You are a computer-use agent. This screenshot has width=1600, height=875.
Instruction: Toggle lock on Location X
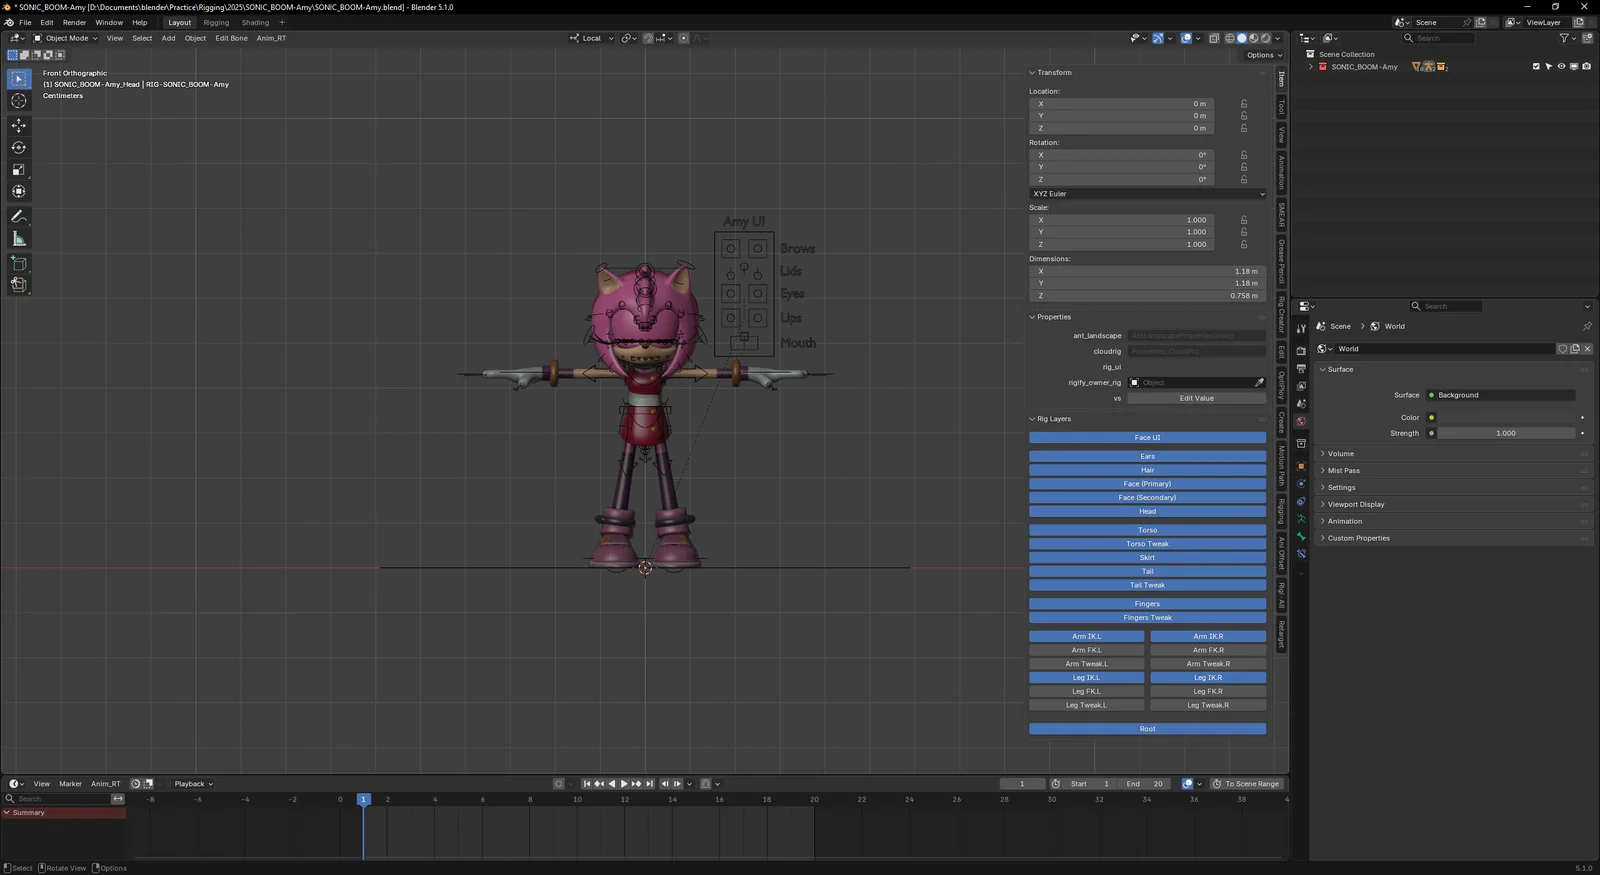1244,104
